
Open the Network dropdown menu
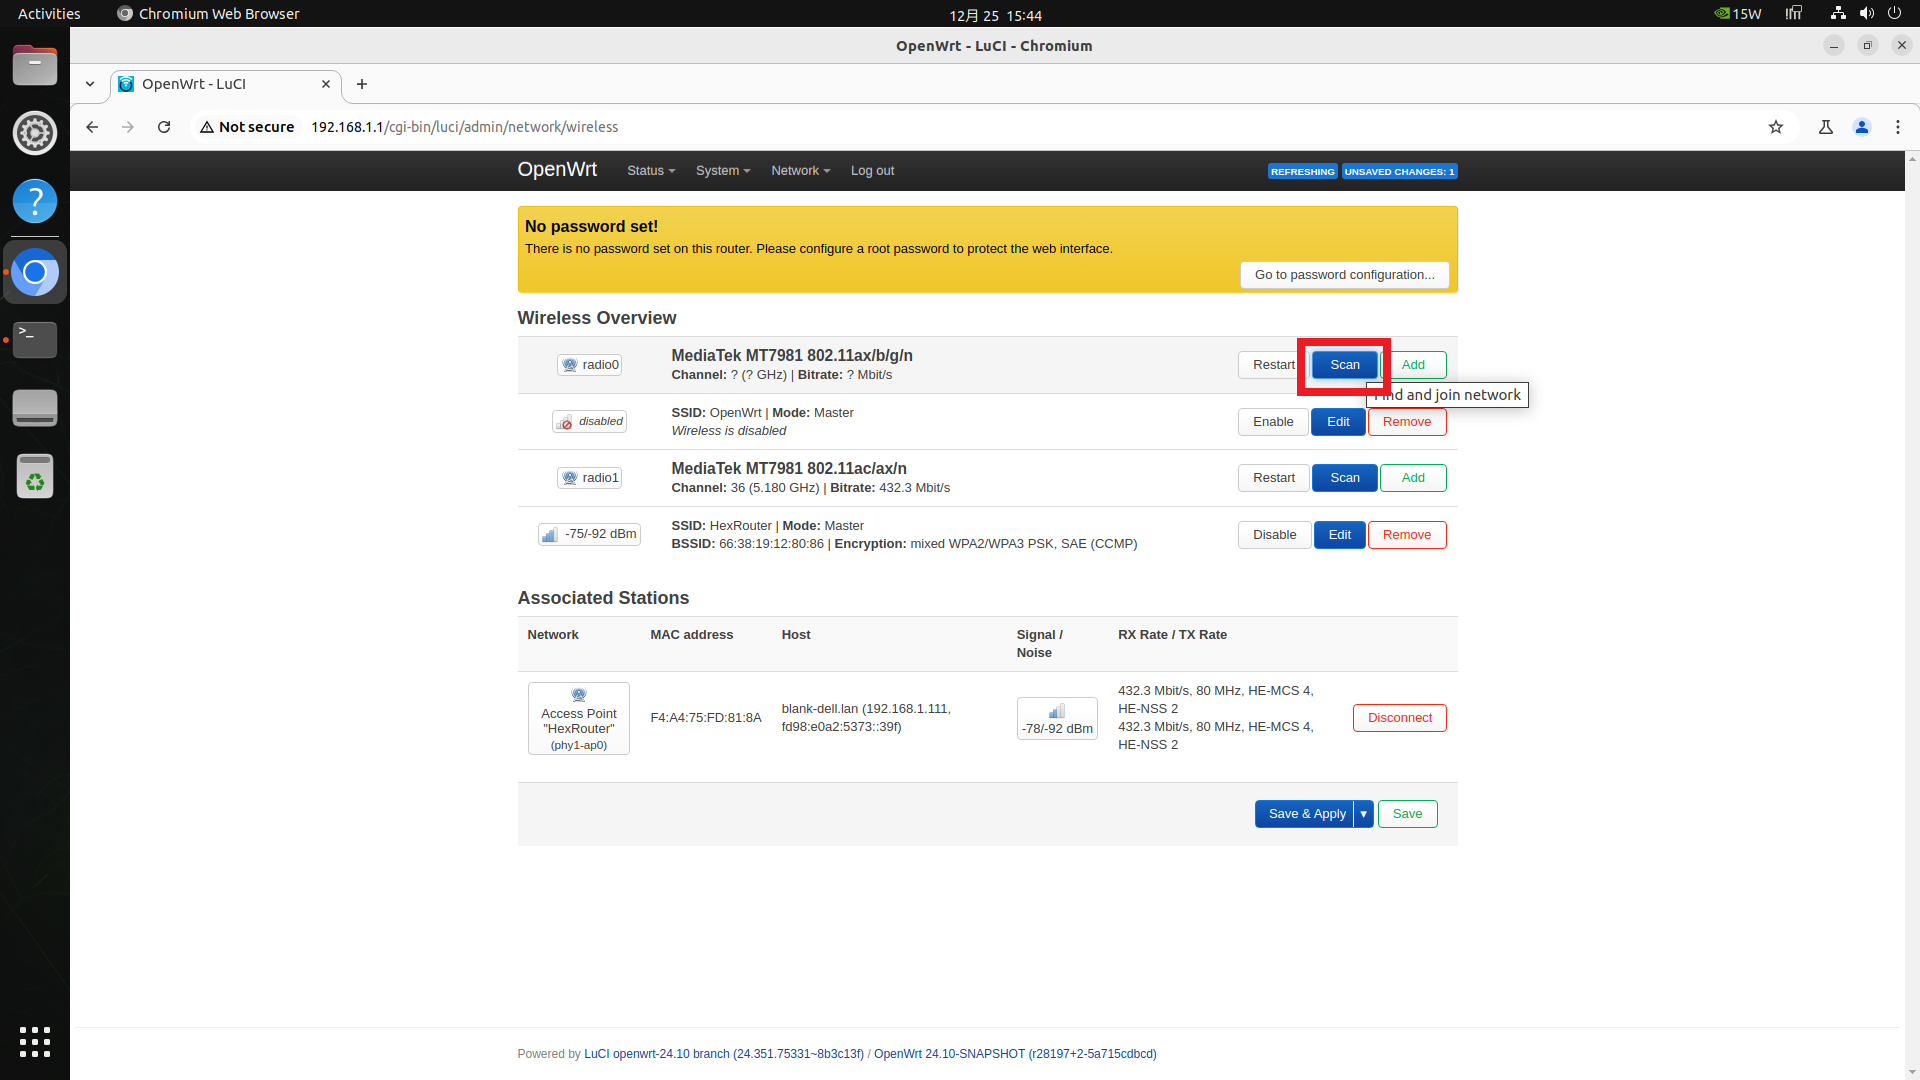pyautogui.click(x=800, y=171)
